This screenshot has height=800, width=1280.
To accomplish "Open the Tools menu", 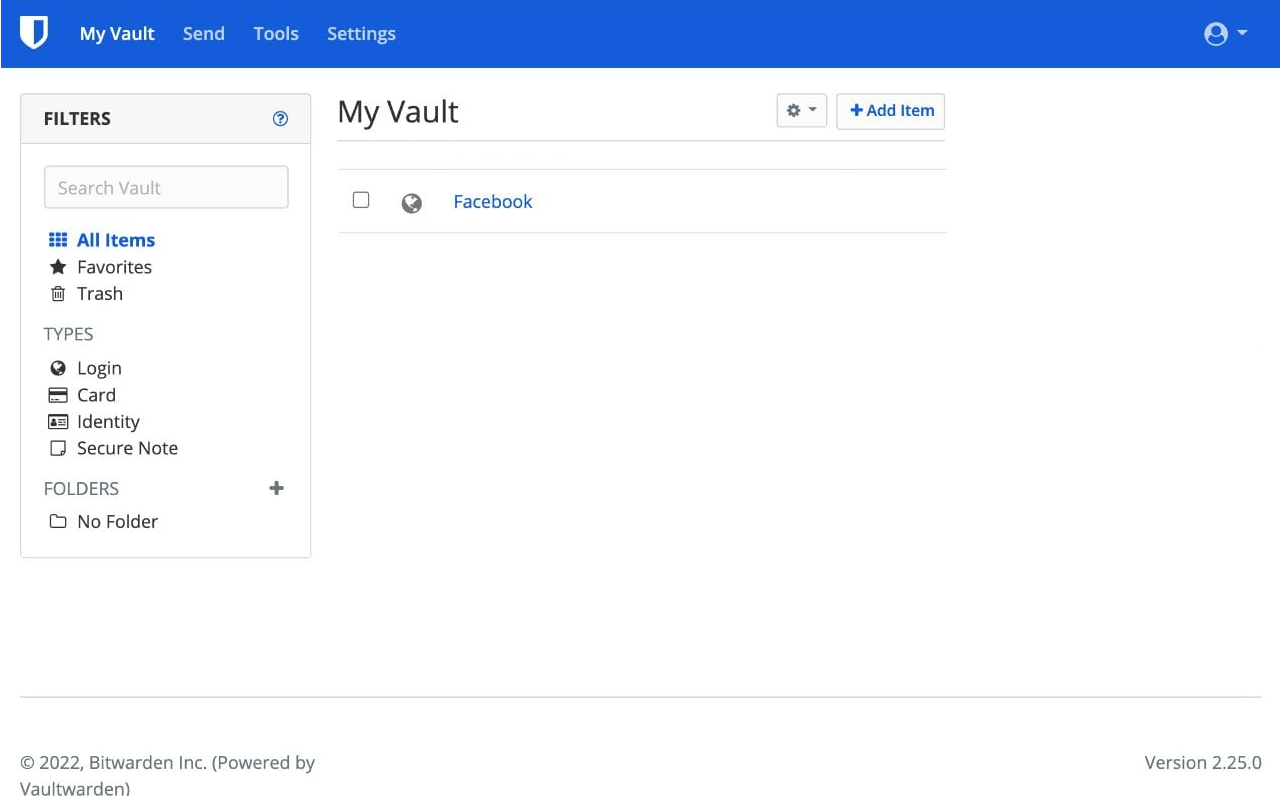I will tap(276, 34).
